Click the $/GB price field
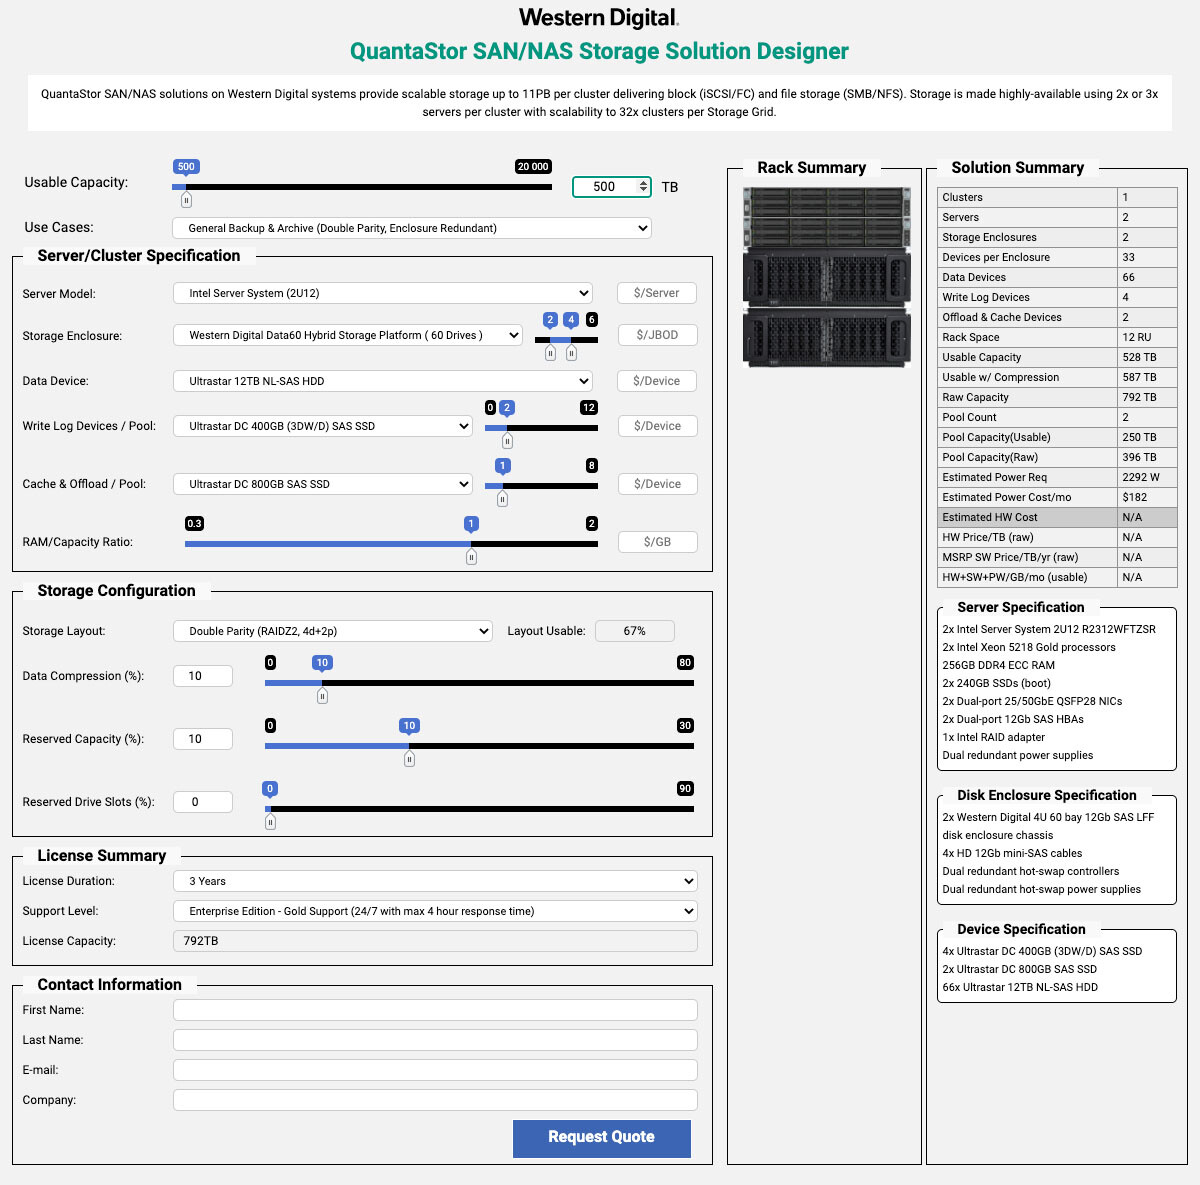1200x1185 pixels. (x=657, y=542)
